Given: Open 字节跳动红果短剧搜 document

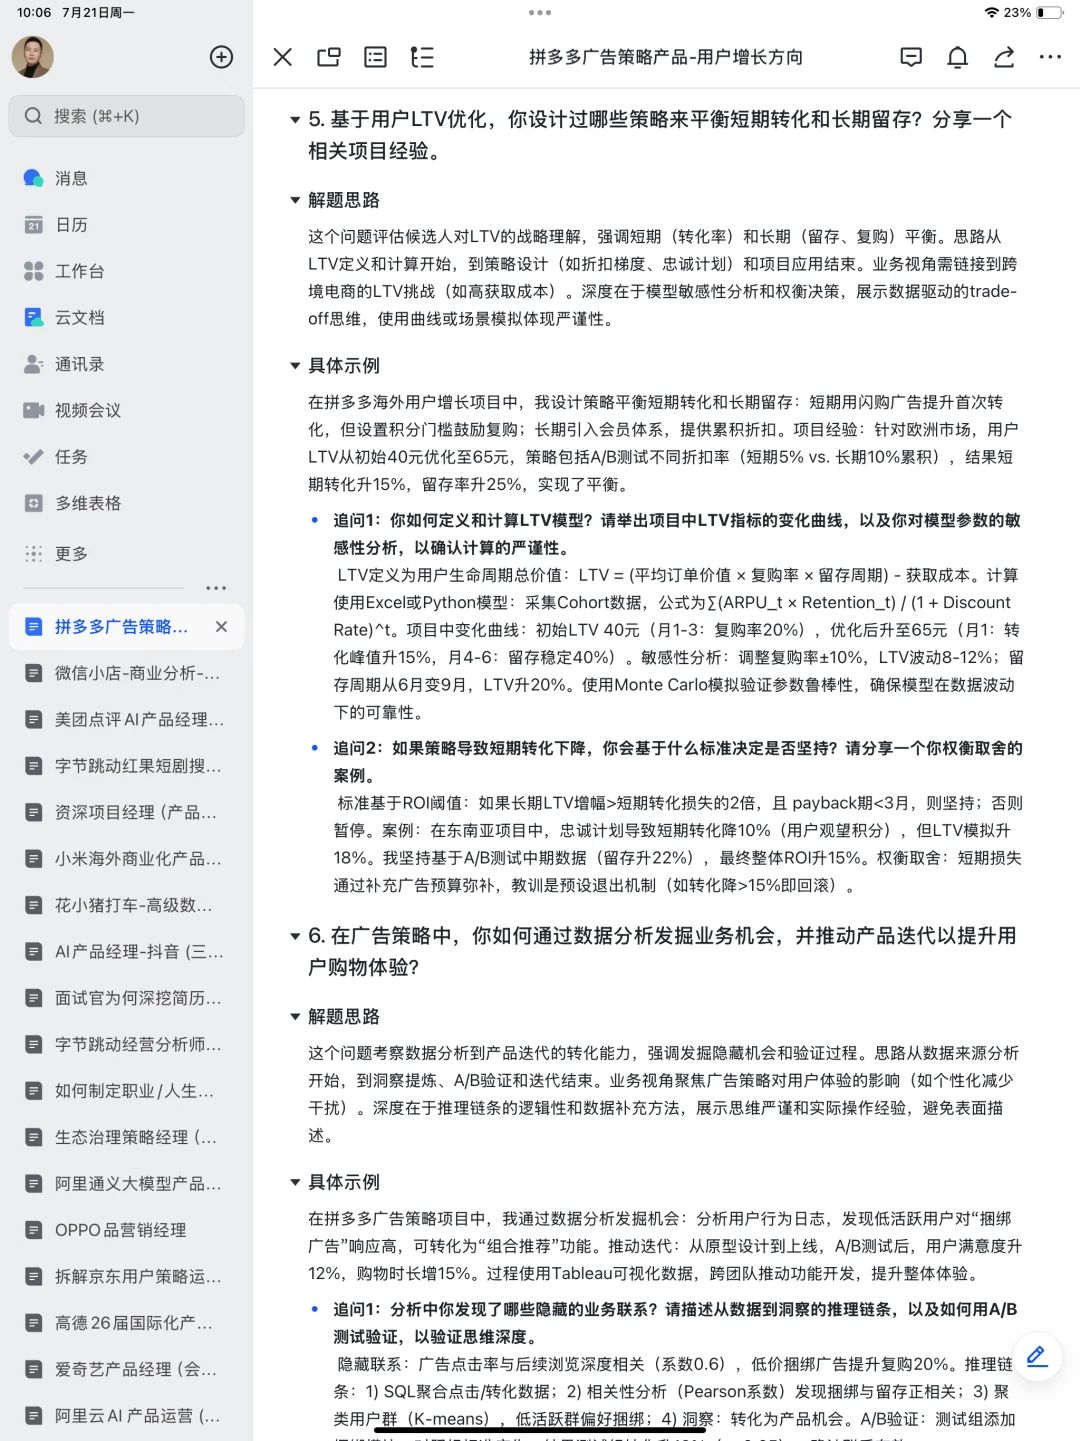Looking at the screenshot, I should coord(126,766).
